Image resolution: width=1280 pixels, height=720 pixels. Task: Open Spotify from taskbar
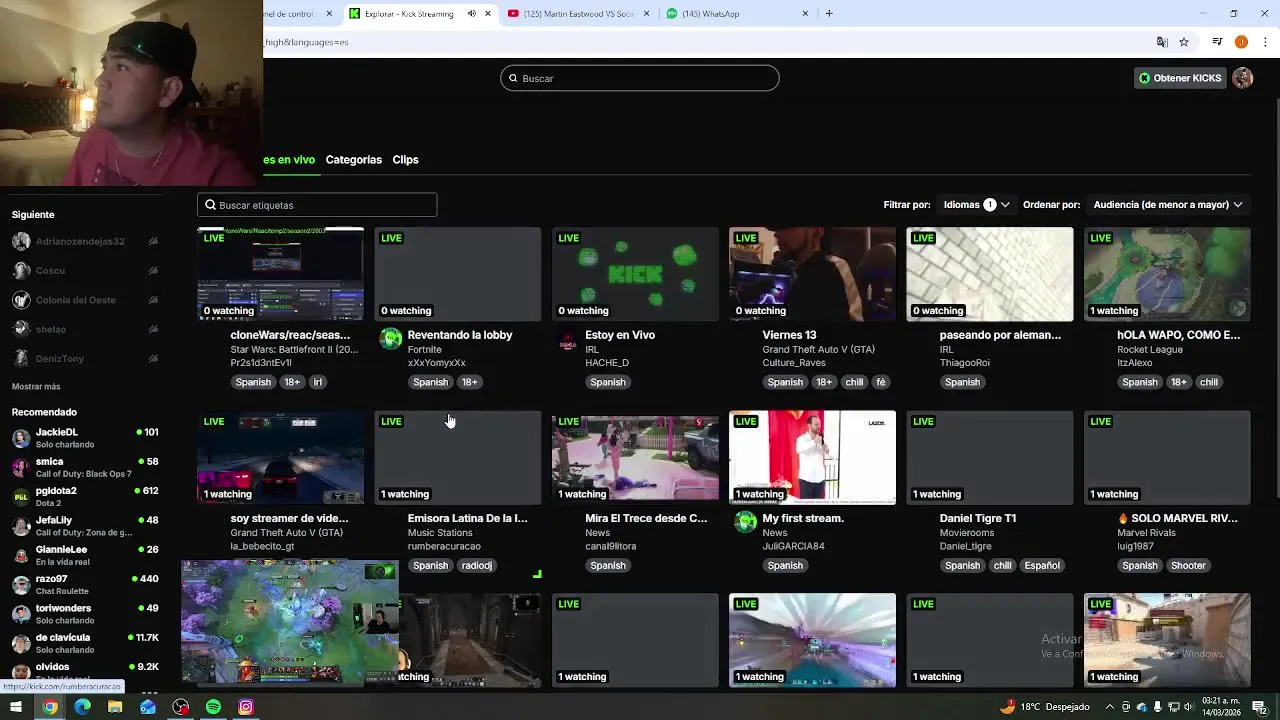point(213,707)
